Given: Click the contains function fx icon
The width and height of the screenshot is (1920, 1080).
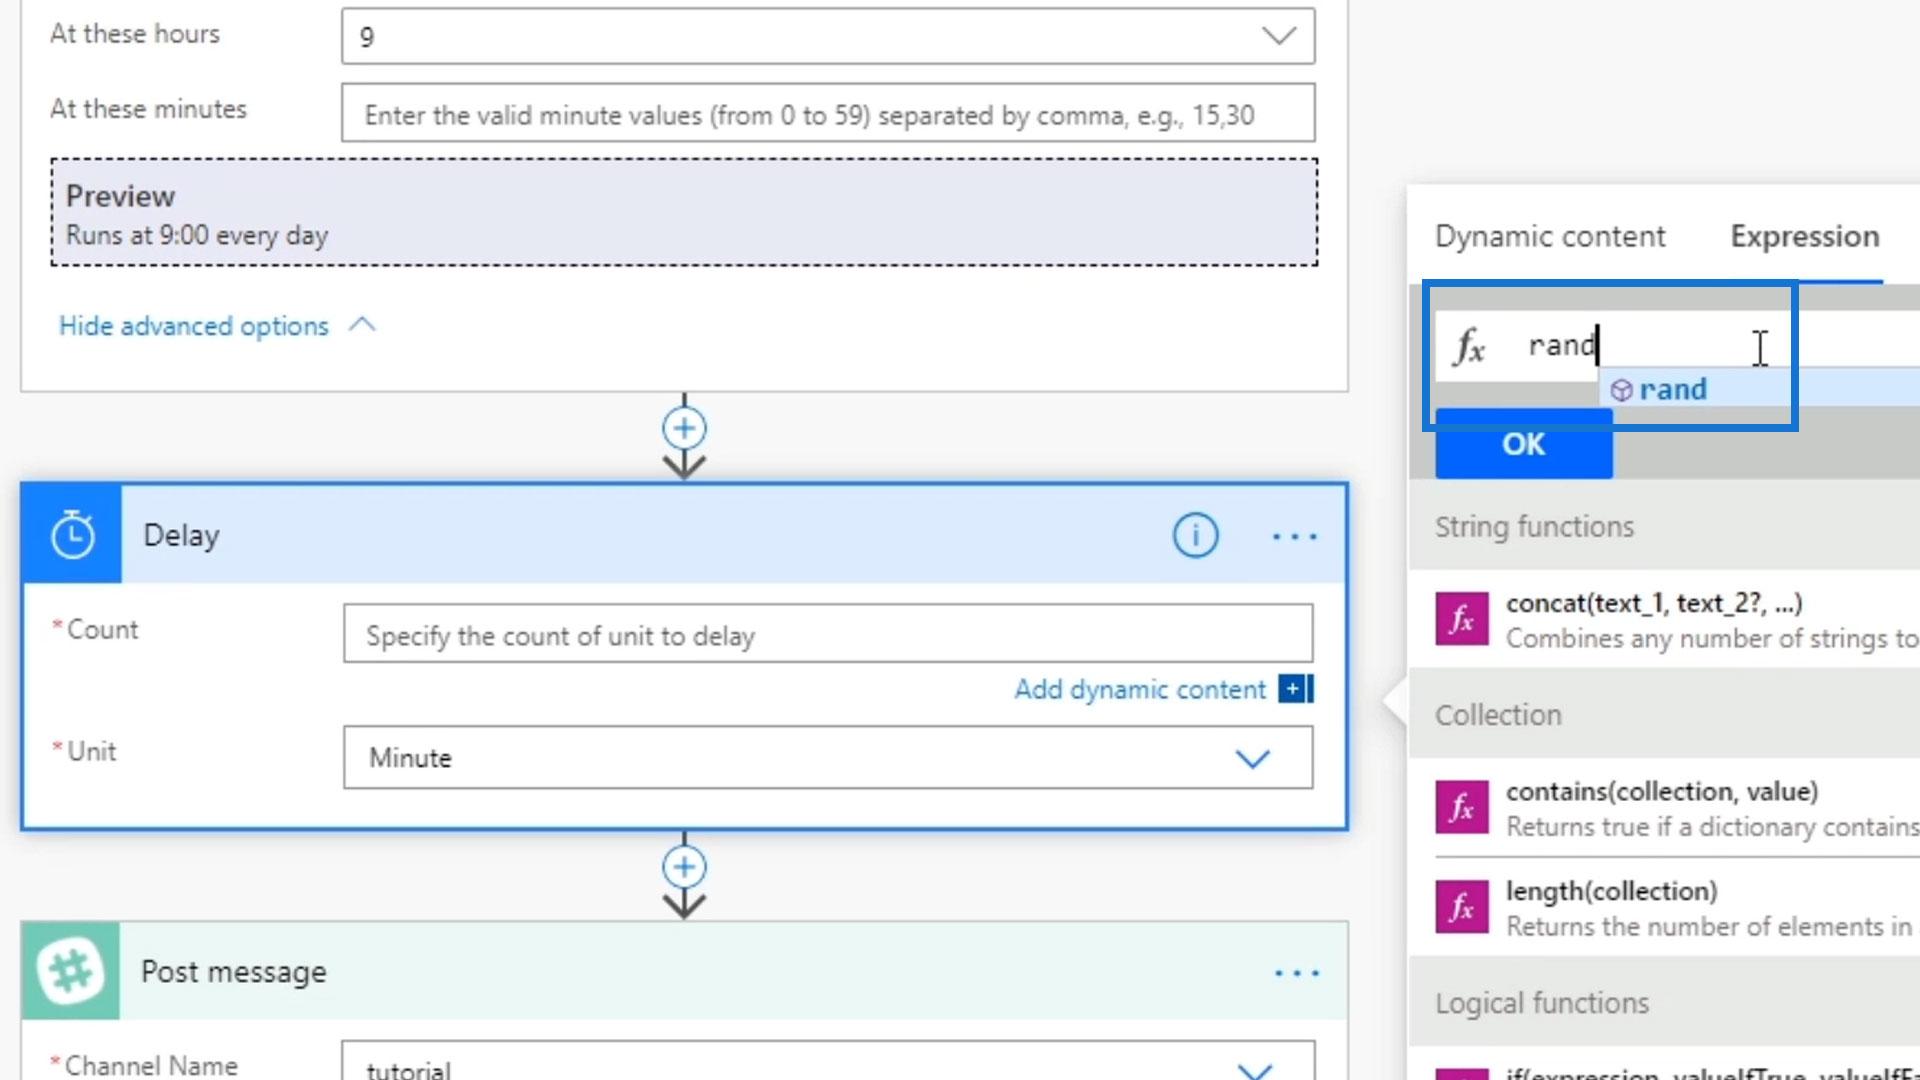Looking at the screenshot, I should [x=1461, y=807].
